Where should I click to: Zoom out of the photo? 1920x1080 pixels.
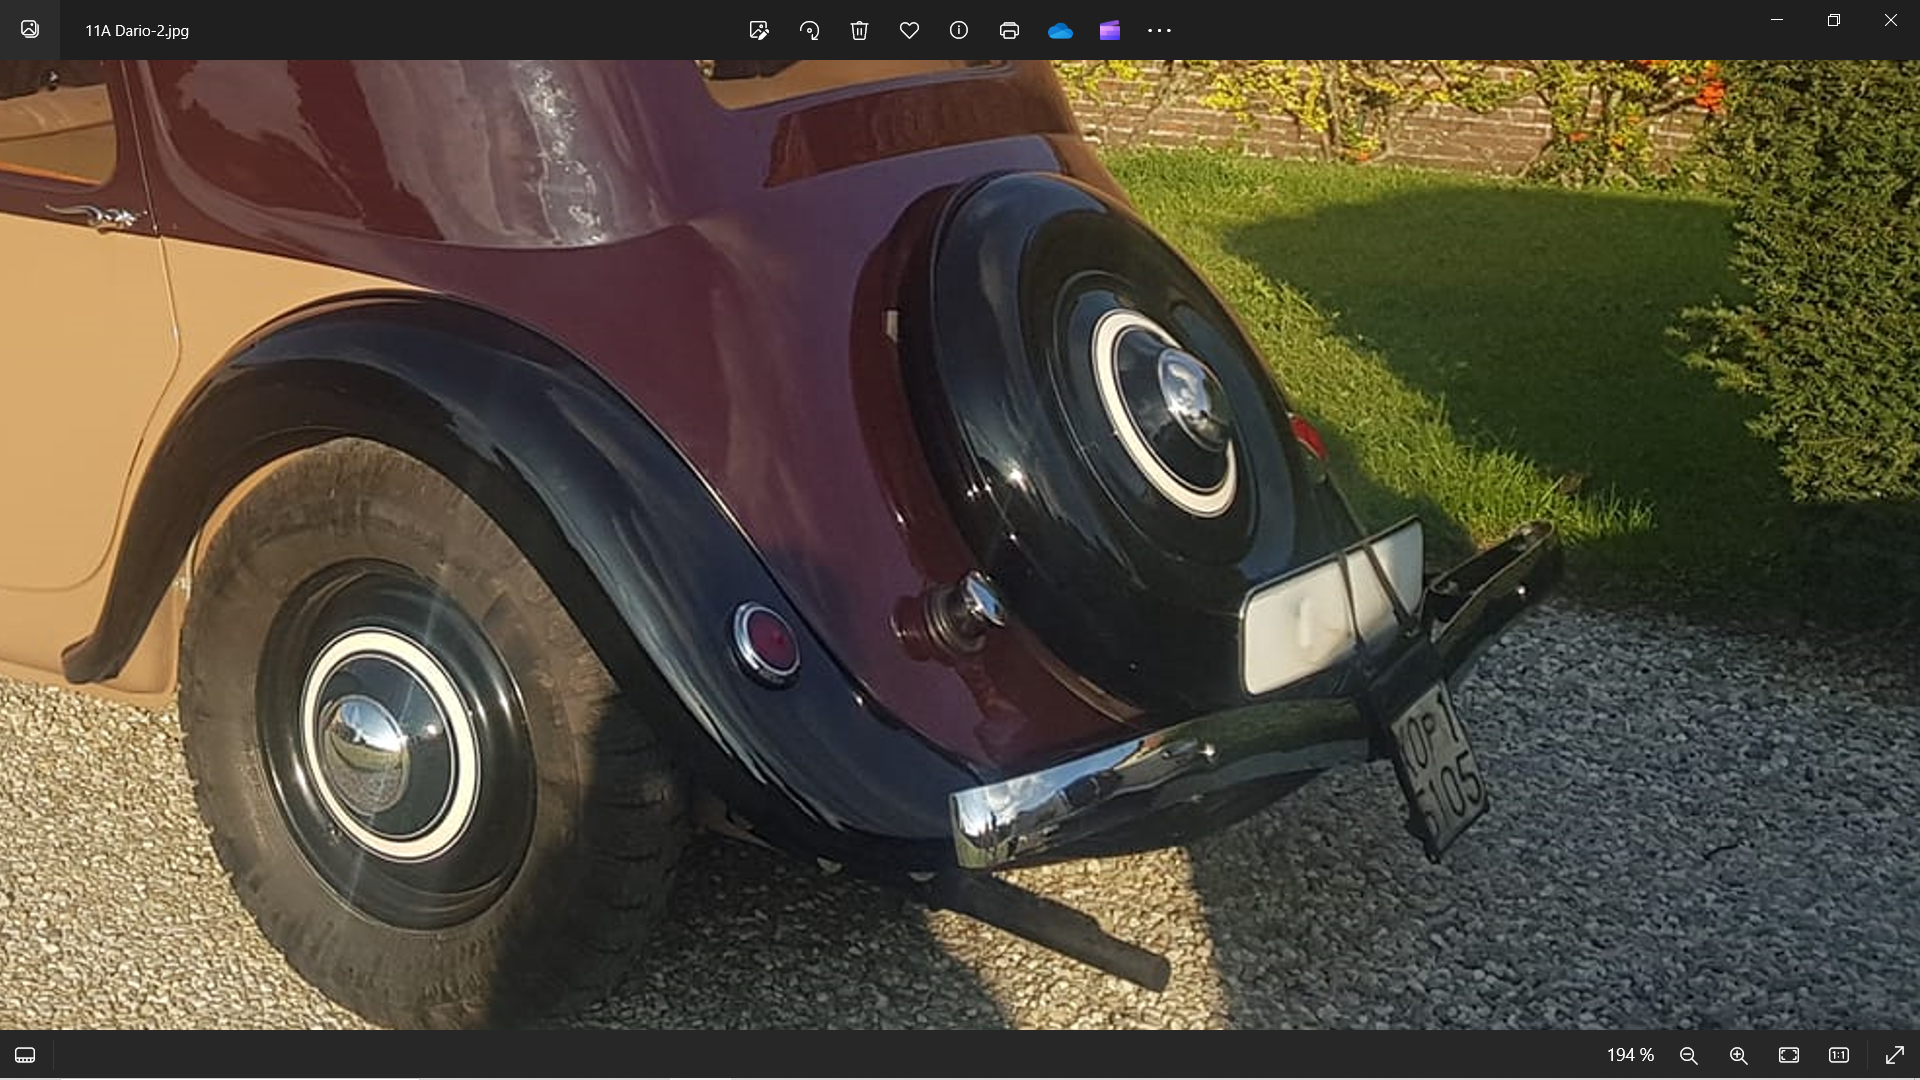[1689, 1055]
